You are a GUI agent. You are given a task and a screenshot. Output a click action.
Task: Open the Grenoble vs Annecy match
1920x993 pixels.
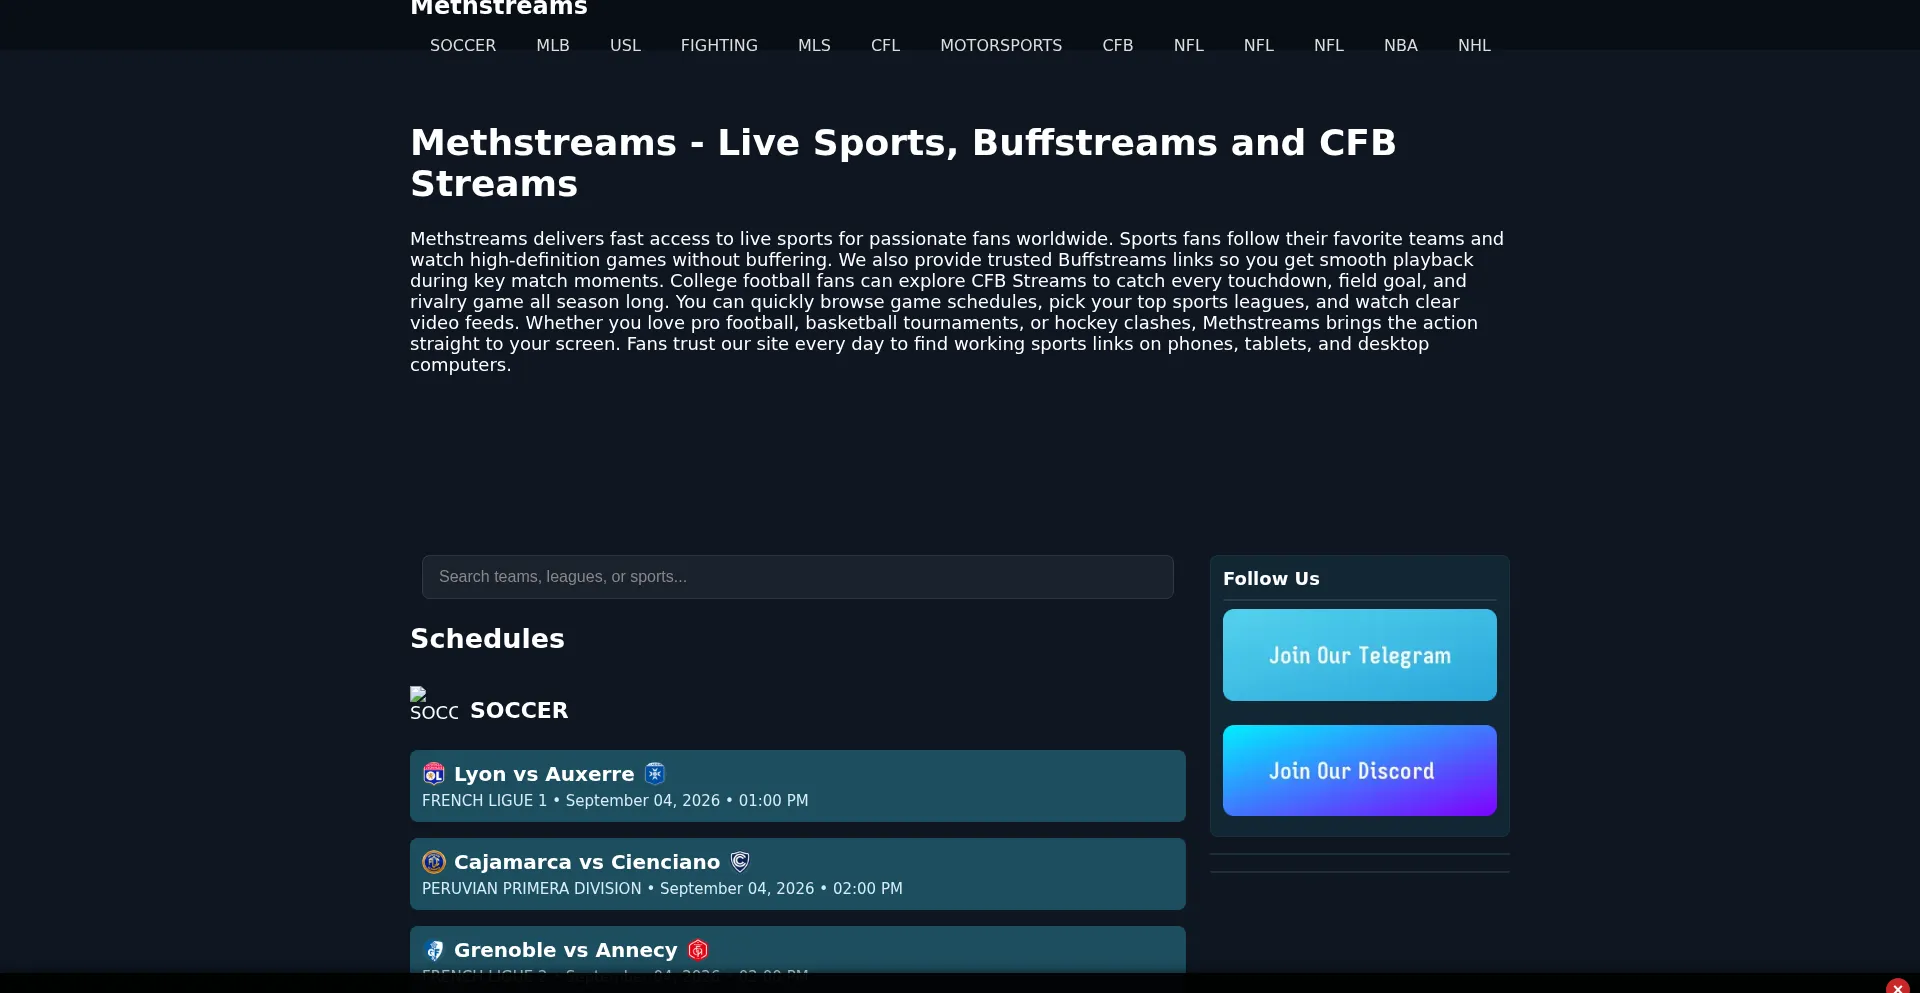(798, 950)
